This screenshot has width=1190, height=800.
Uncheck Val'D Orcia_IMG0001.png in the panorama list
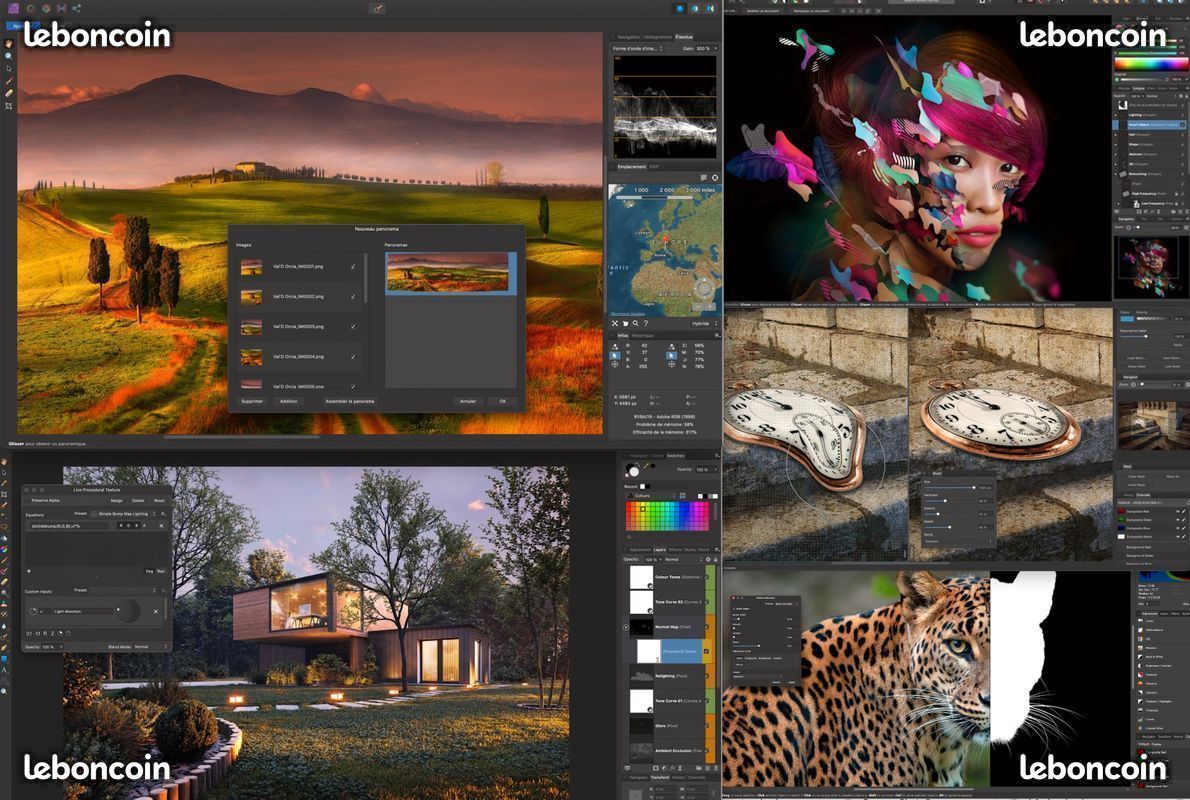click(353, 266)
